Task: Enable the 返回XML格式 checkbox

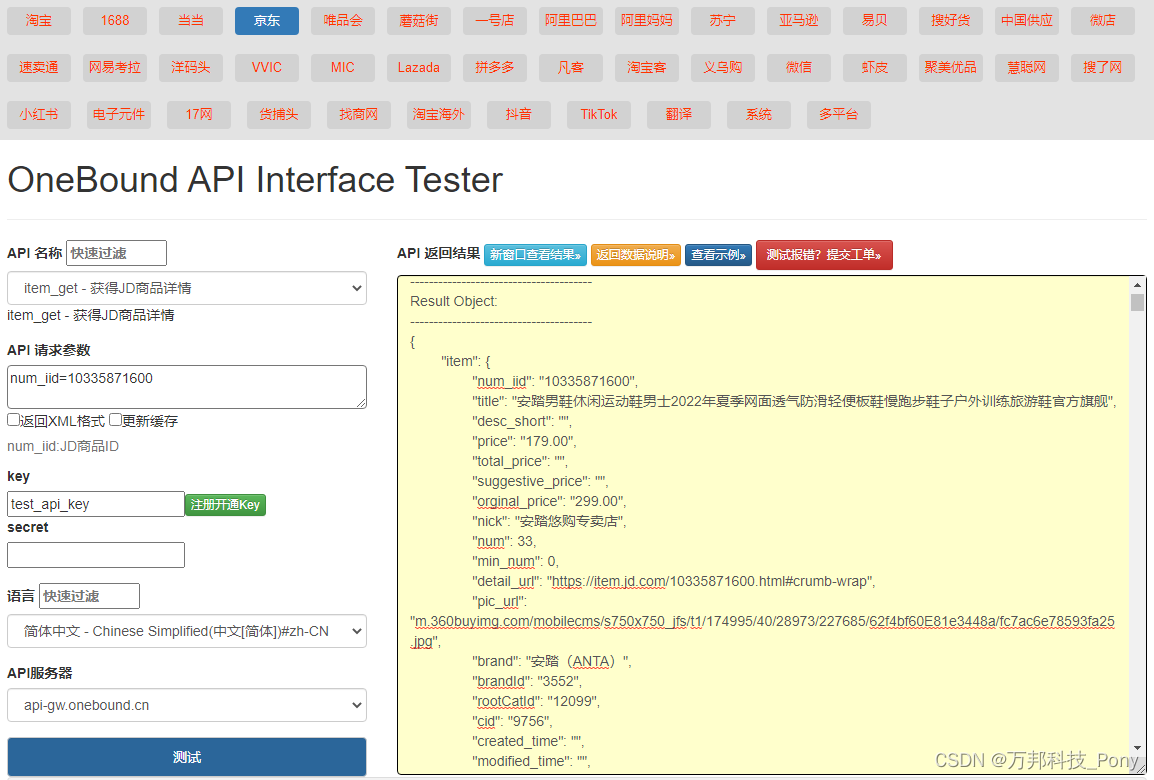Action: click(x=13, y=420)
